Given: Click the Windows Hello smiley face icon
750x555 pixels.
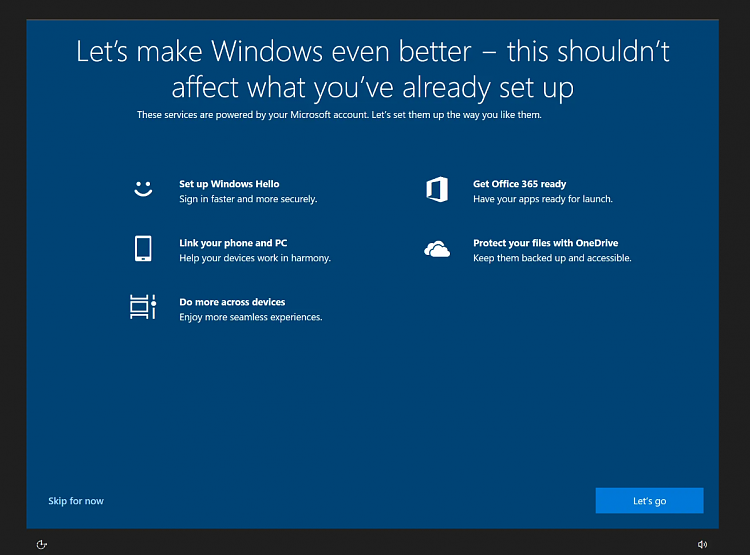Looking at the screenshot, I should pos(143,189).
